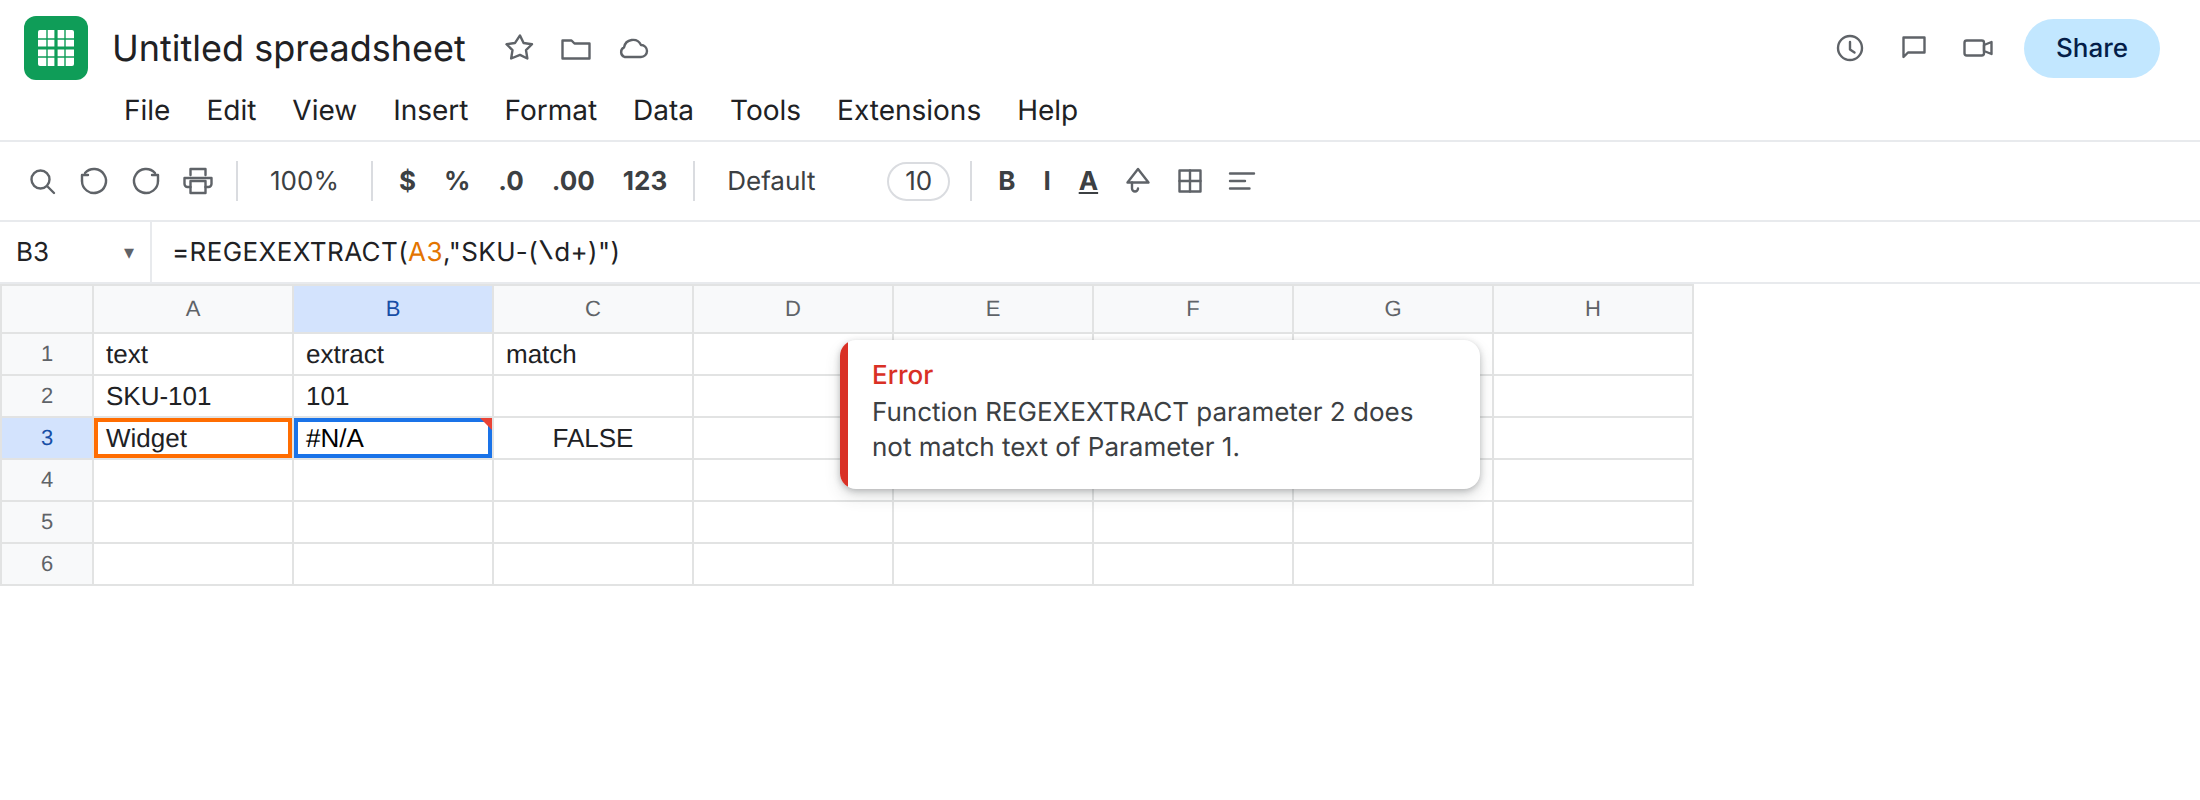Open the Help menu
Viewport: 2200px width, 800px height.
click(1047, 110)
